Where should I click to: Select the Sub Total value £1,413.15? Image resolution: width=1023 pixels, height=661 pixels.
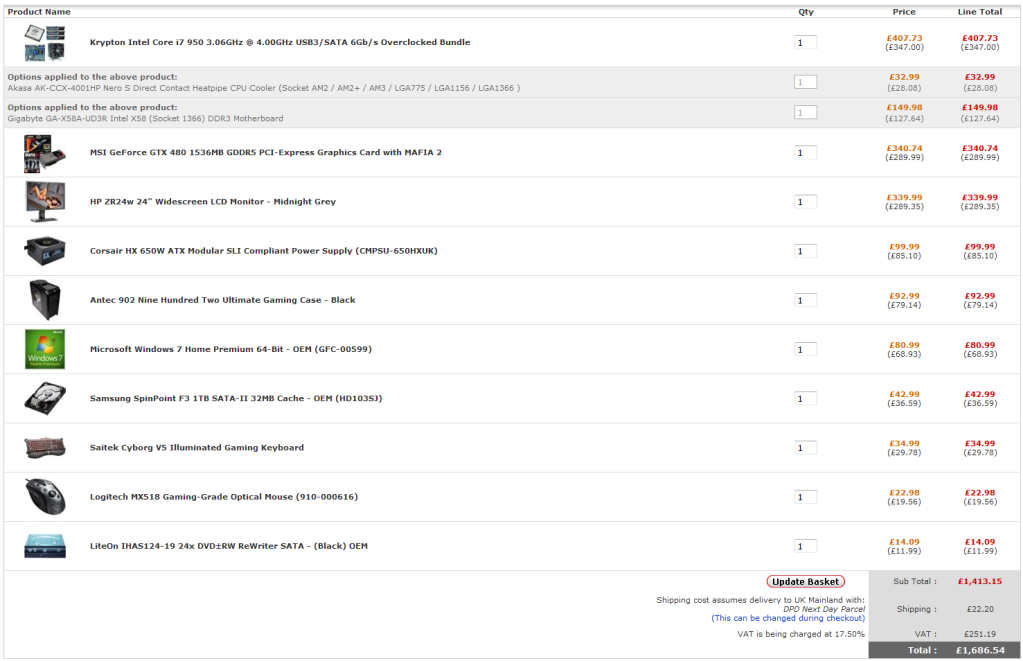[x=979, y=581]
